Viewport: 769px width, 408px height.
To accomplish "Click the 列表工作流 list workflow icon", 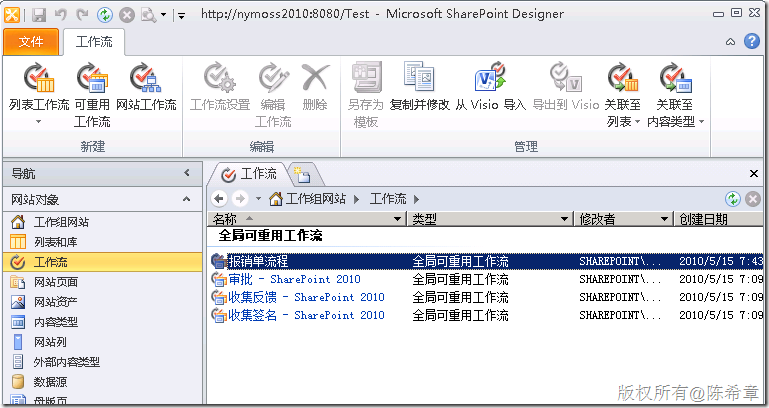I will (x=39, y=77).
